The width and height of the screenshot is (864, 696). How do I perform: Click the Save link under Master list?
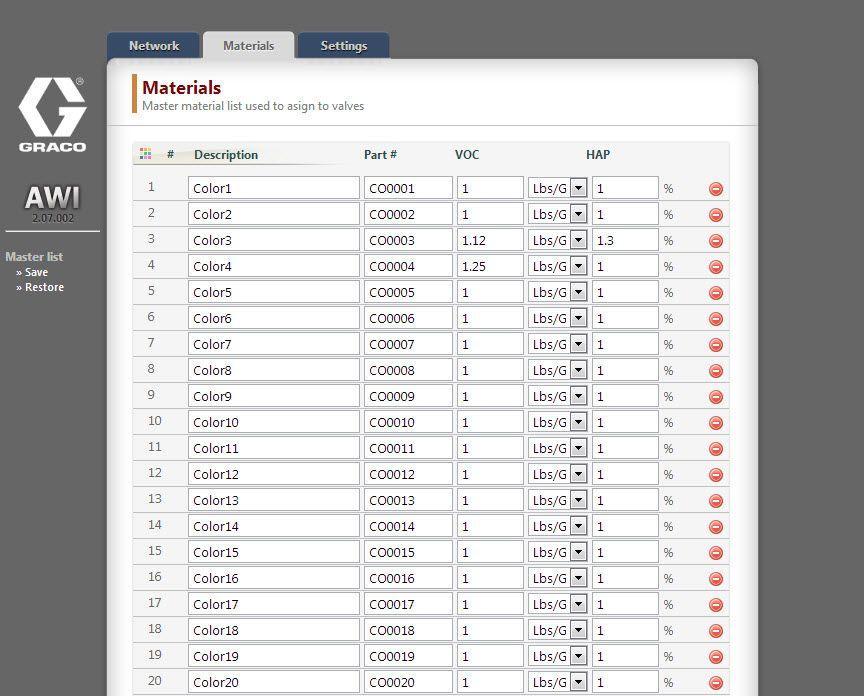pyautogui.click(x=36, y=272)
